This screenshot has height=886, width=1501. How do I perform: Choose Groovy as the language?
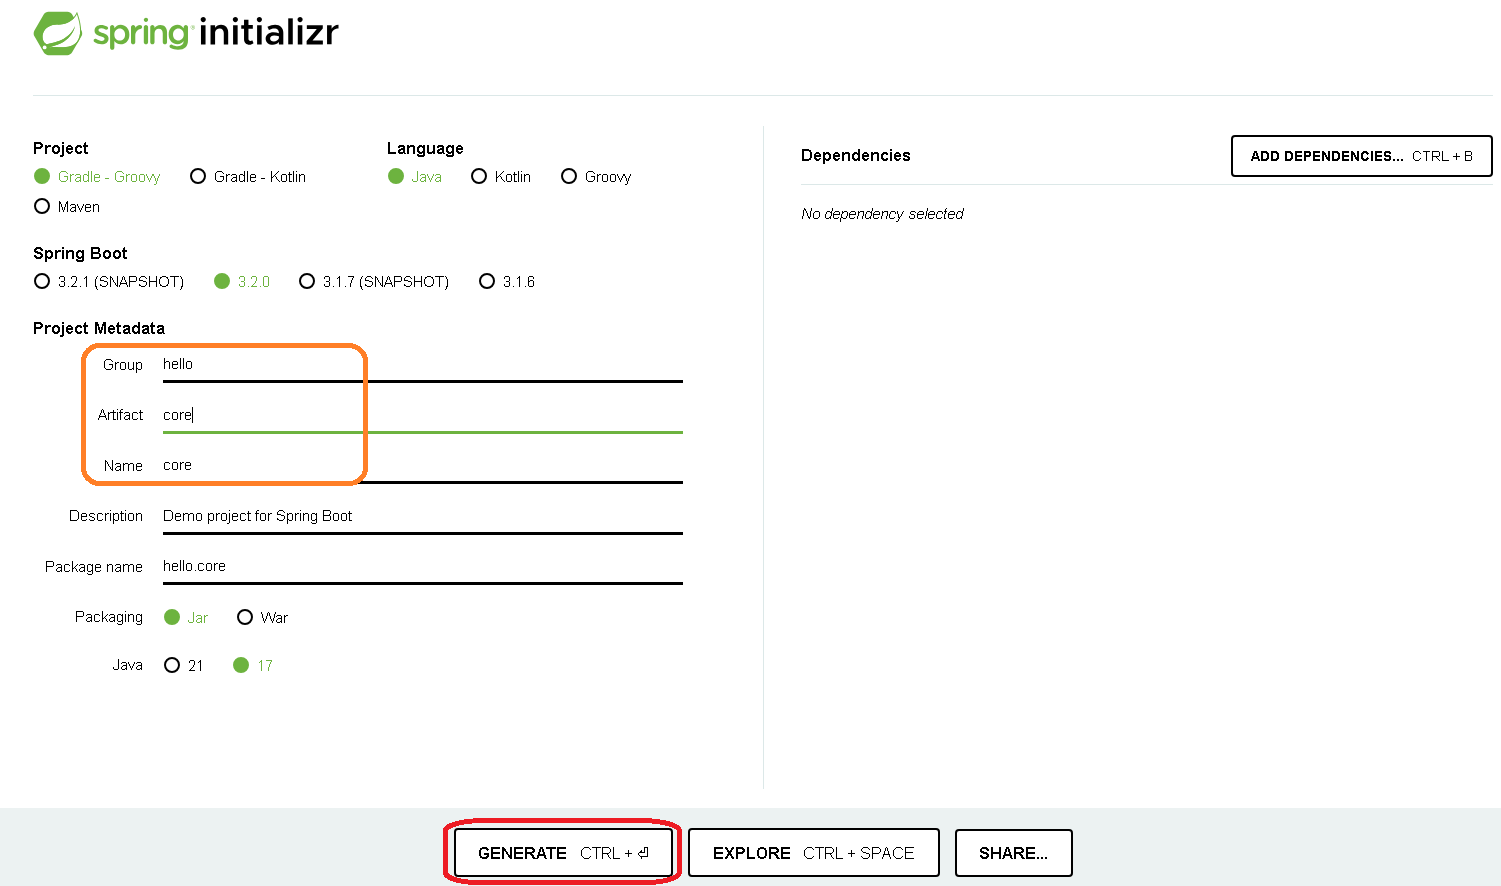click(x=596, y=177)
